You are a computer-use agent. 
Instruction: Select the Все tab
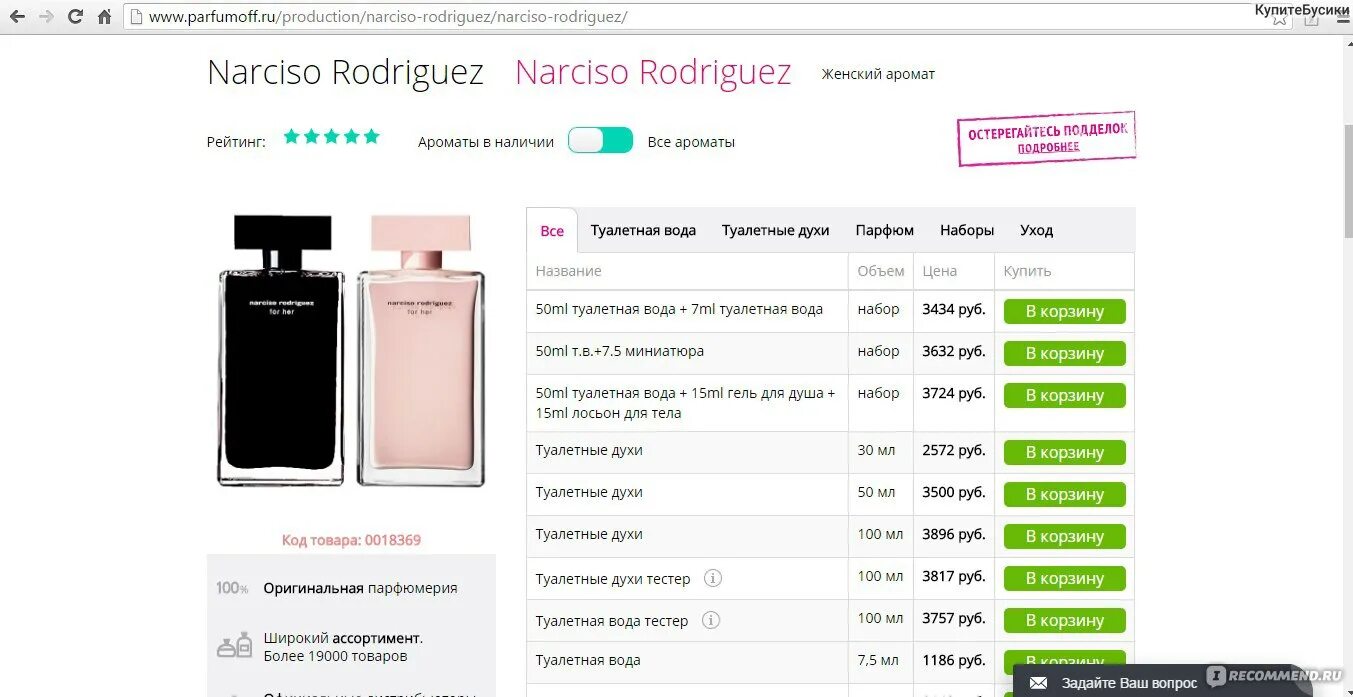(552, 230)
